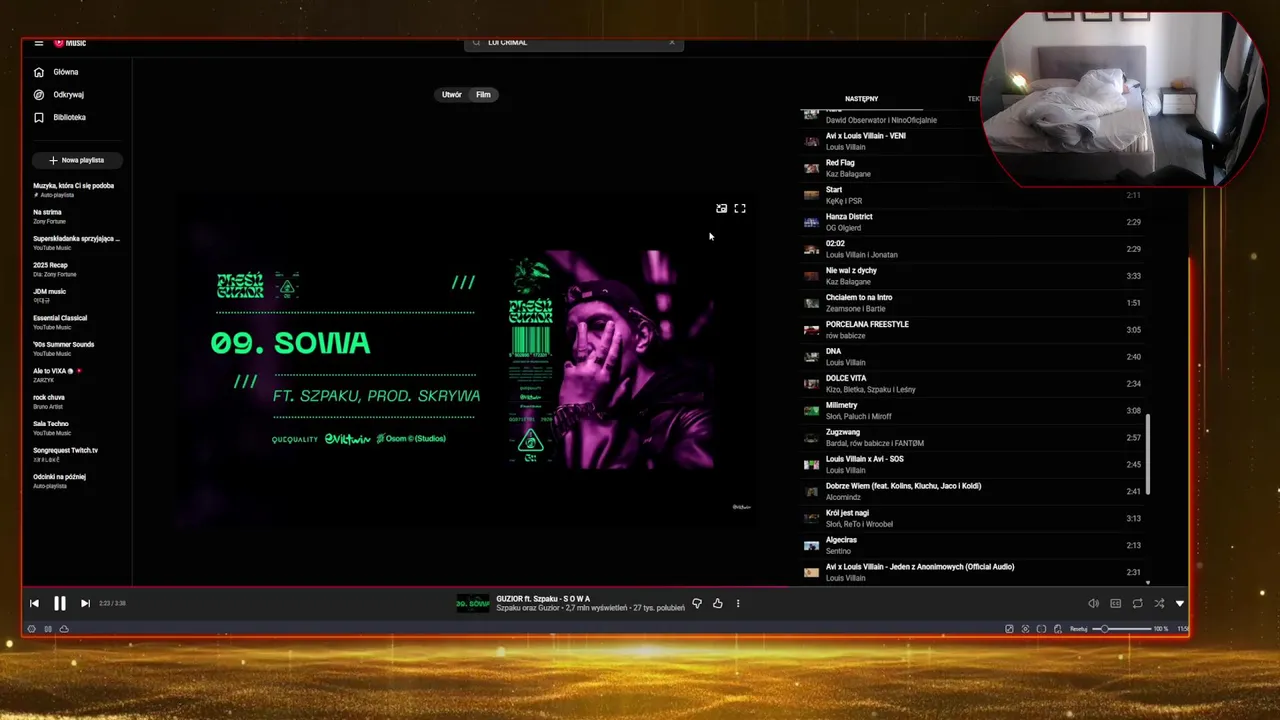This screenshot has height=720, width=1280.
Task: Open more actions menu in player bar
Action: click(738, 603)
